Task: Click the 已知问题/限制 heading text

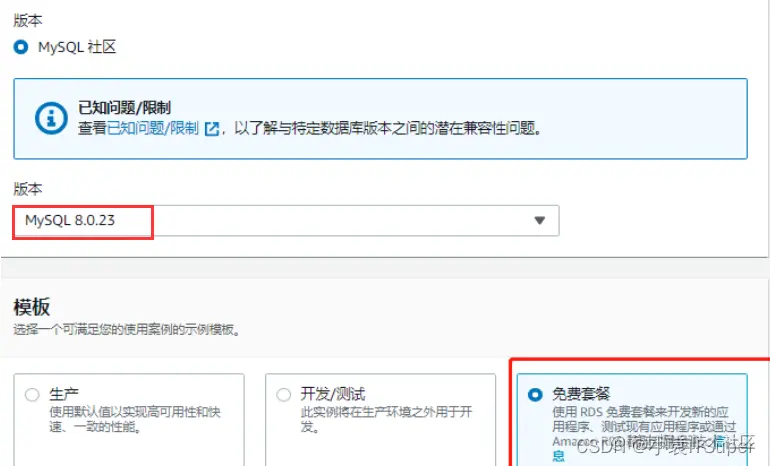Action: 124,108
